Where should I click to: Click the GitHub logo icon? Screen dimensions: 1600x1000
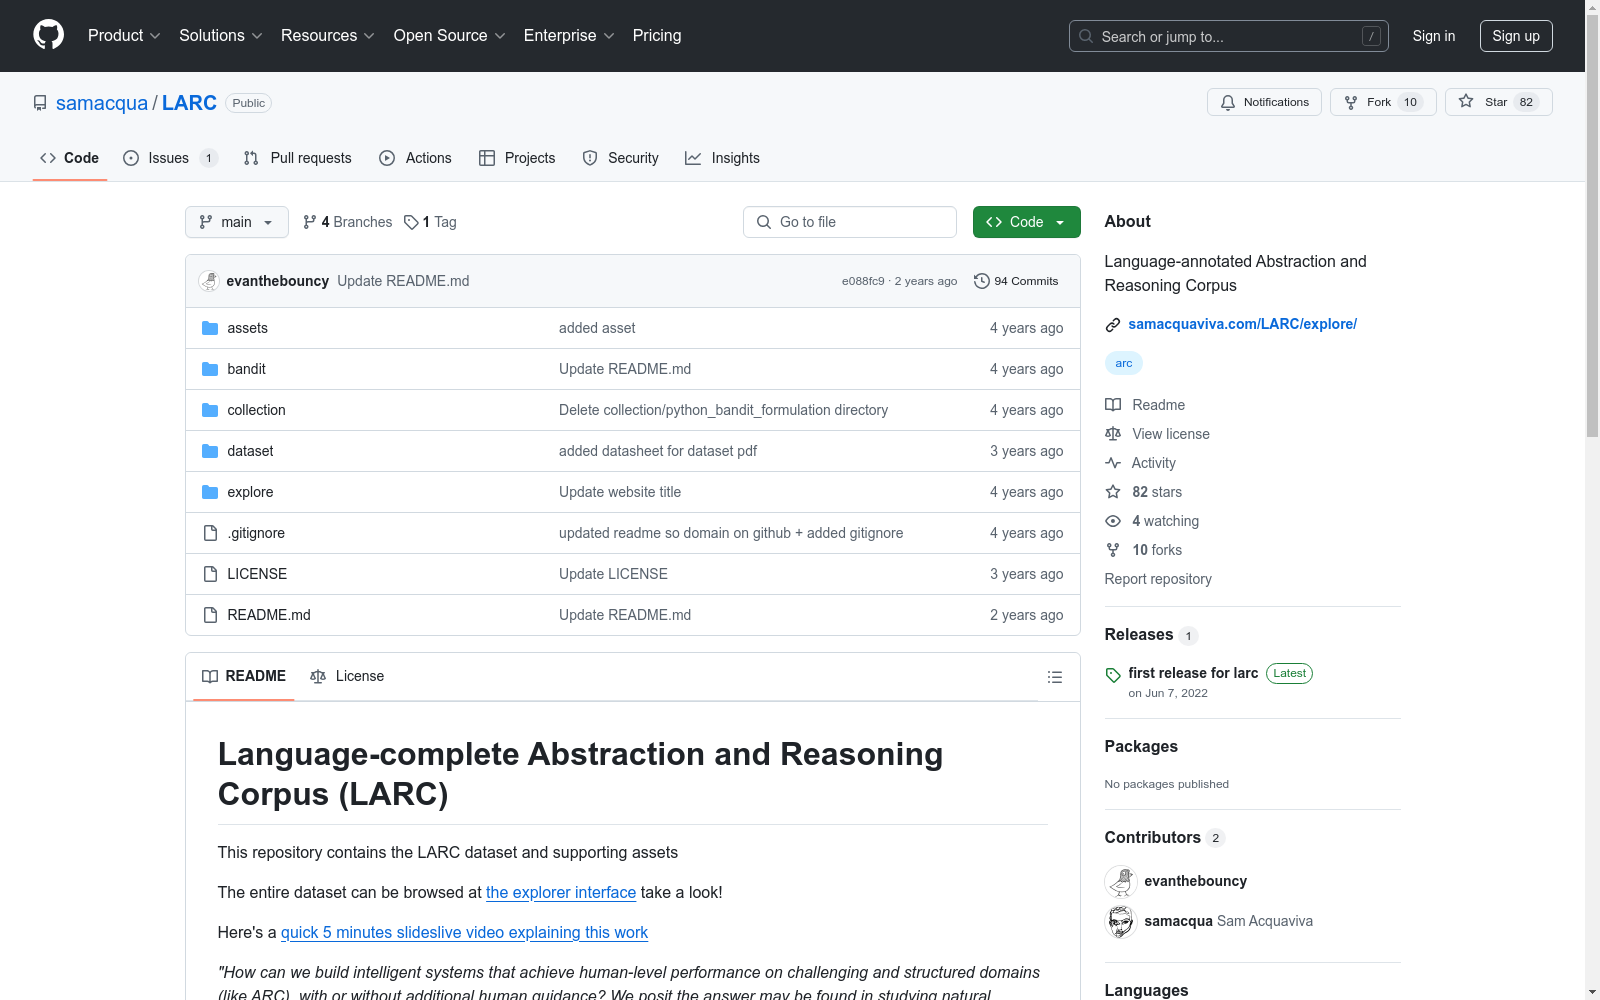[x=48, y=35]
